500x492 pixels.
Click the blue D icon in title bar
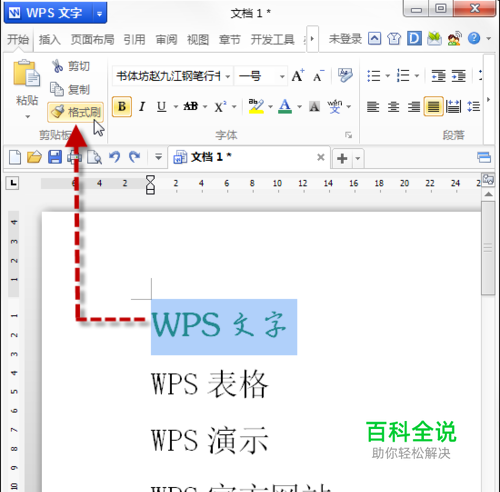click(414, 39)
